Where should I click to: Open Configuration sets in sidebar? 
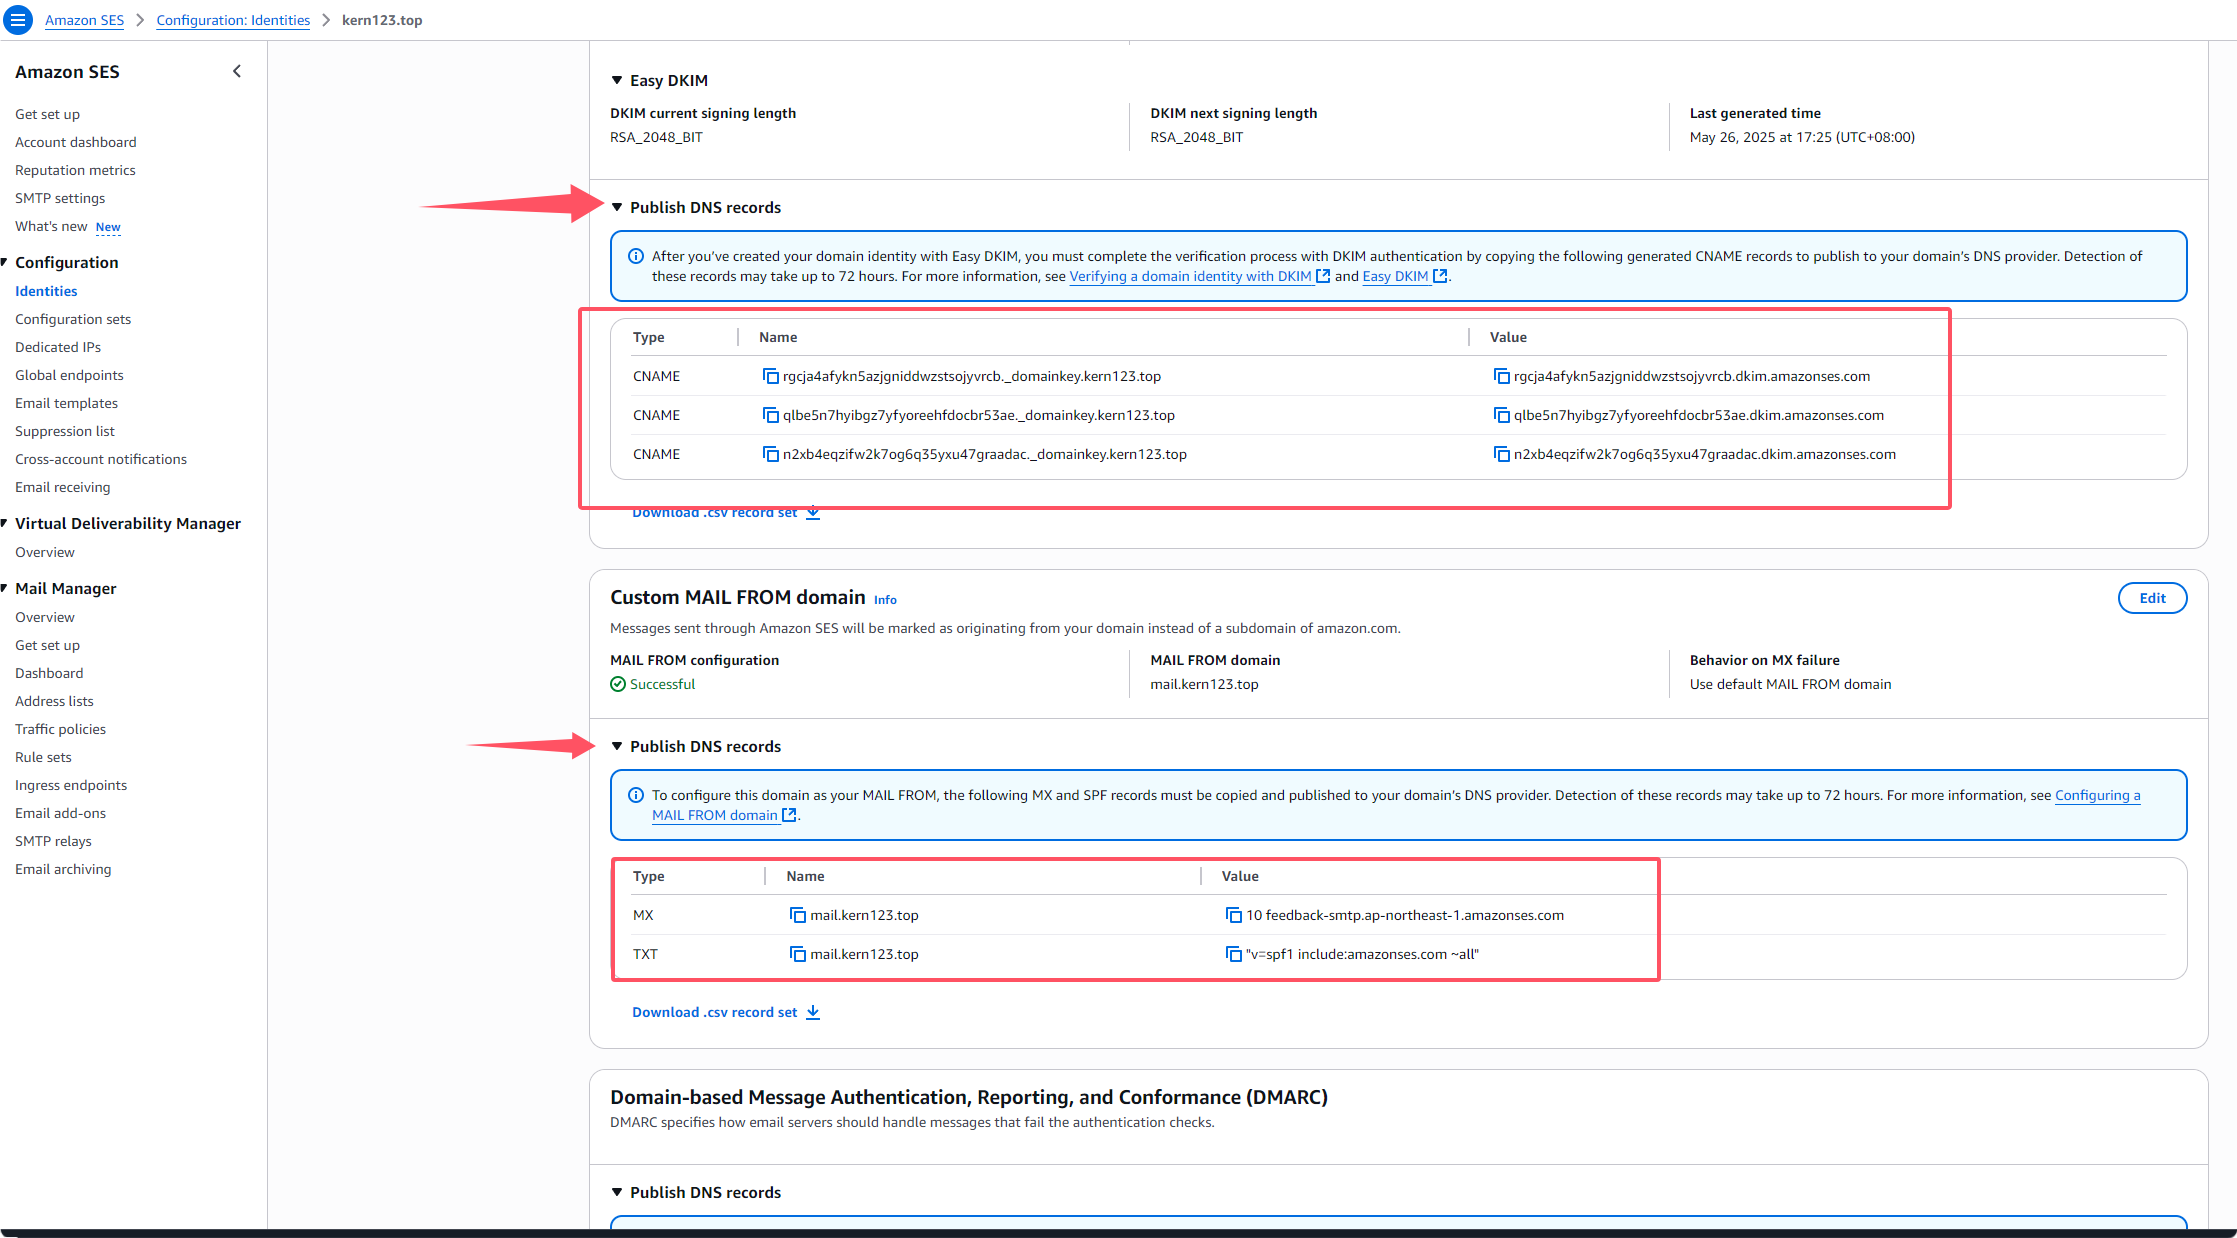point(73,319)
